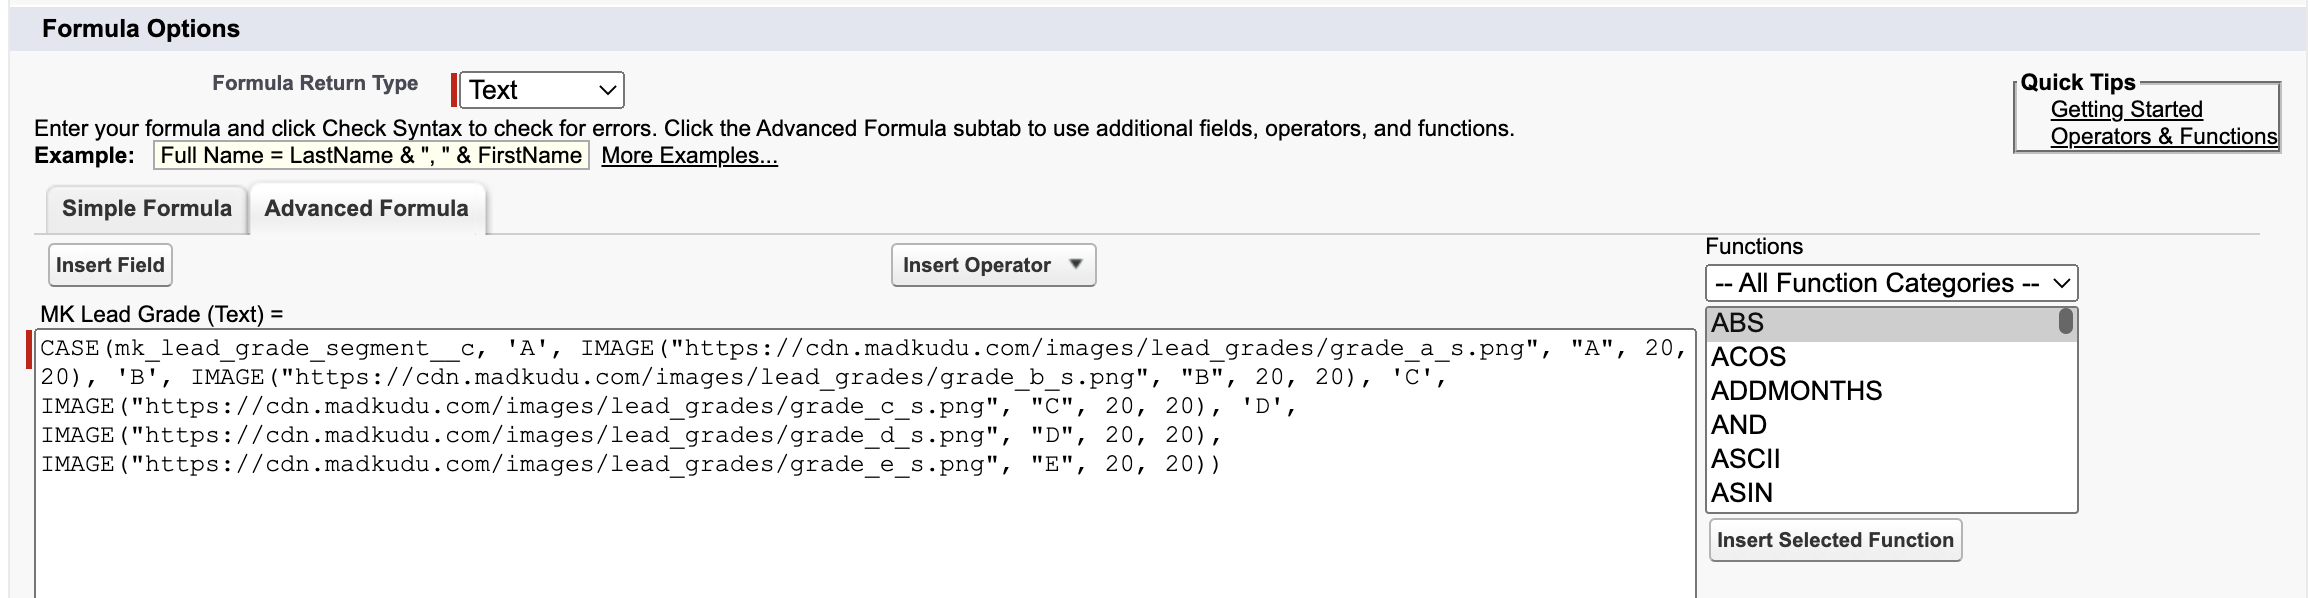Choose ADDMONTHS in the functions list

pos(1796,391)
